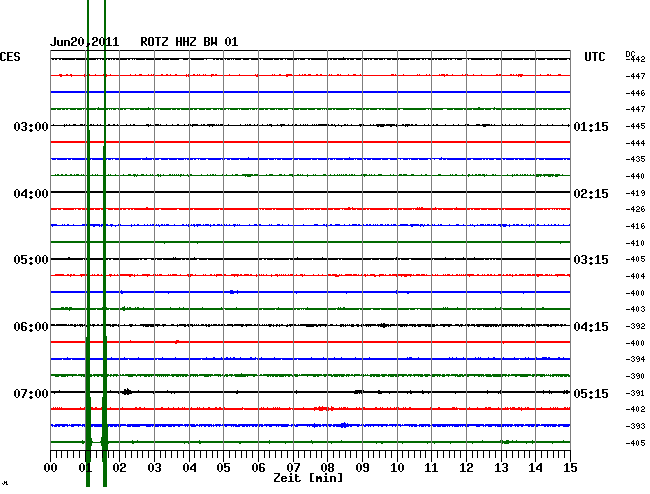
Task: Click the DC offset value -446
Action: (635, 93)
